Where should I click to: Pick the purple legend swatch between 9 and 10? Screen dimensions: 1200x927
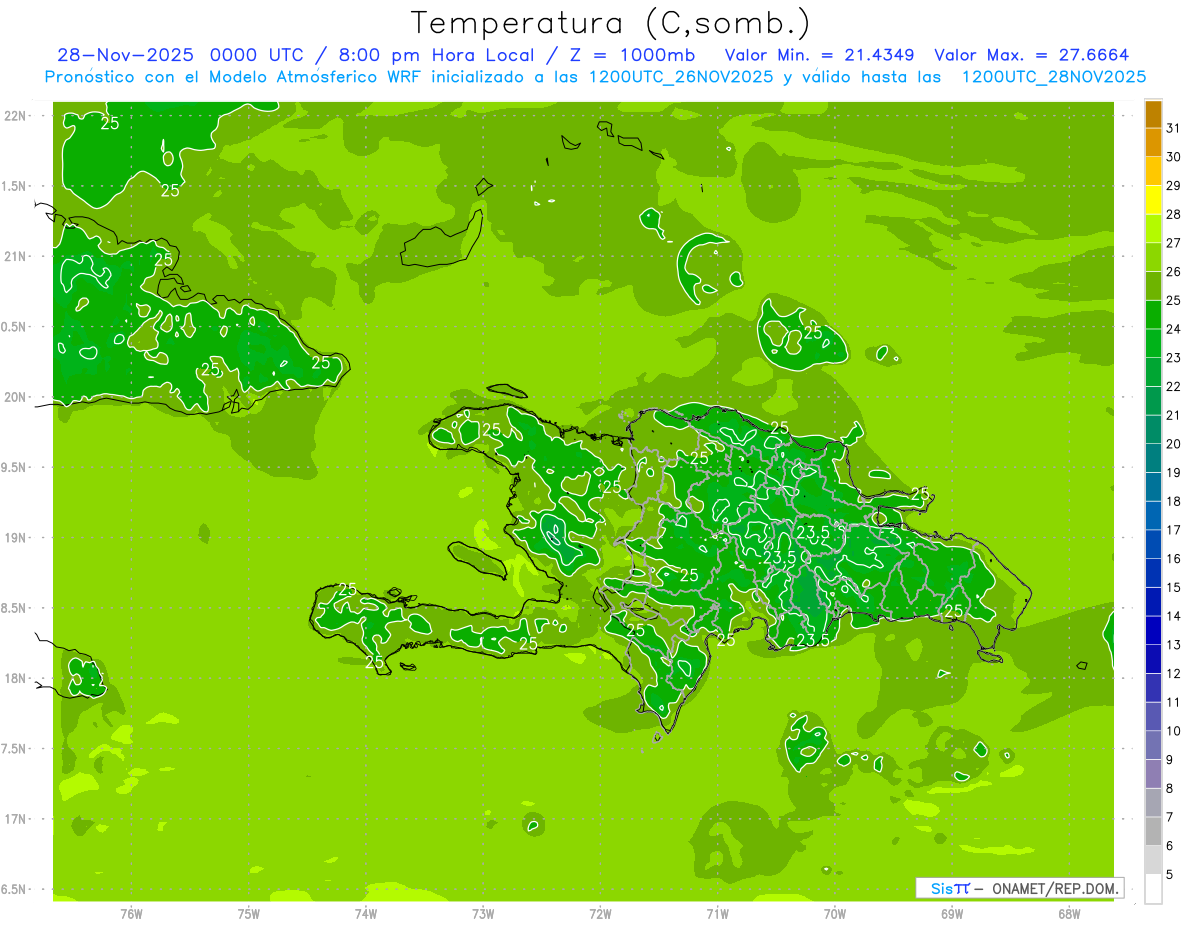click(x=1153, y=746)
